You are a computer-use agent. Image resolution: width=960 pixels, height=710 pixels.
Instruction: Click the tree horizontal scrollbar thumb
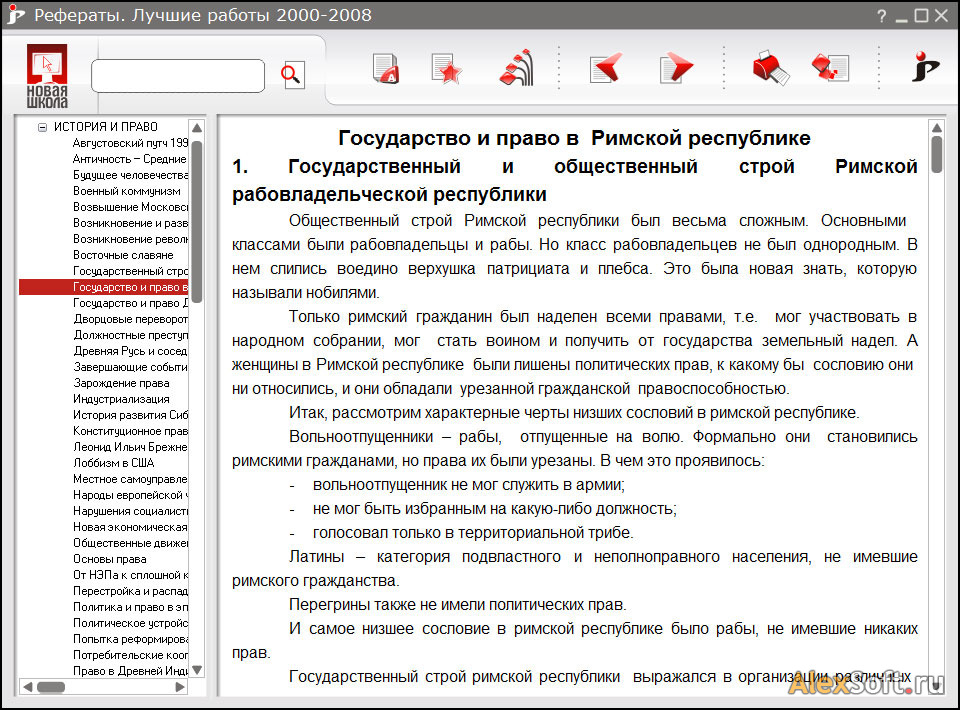pyautogui.click(x=51, y=687)
